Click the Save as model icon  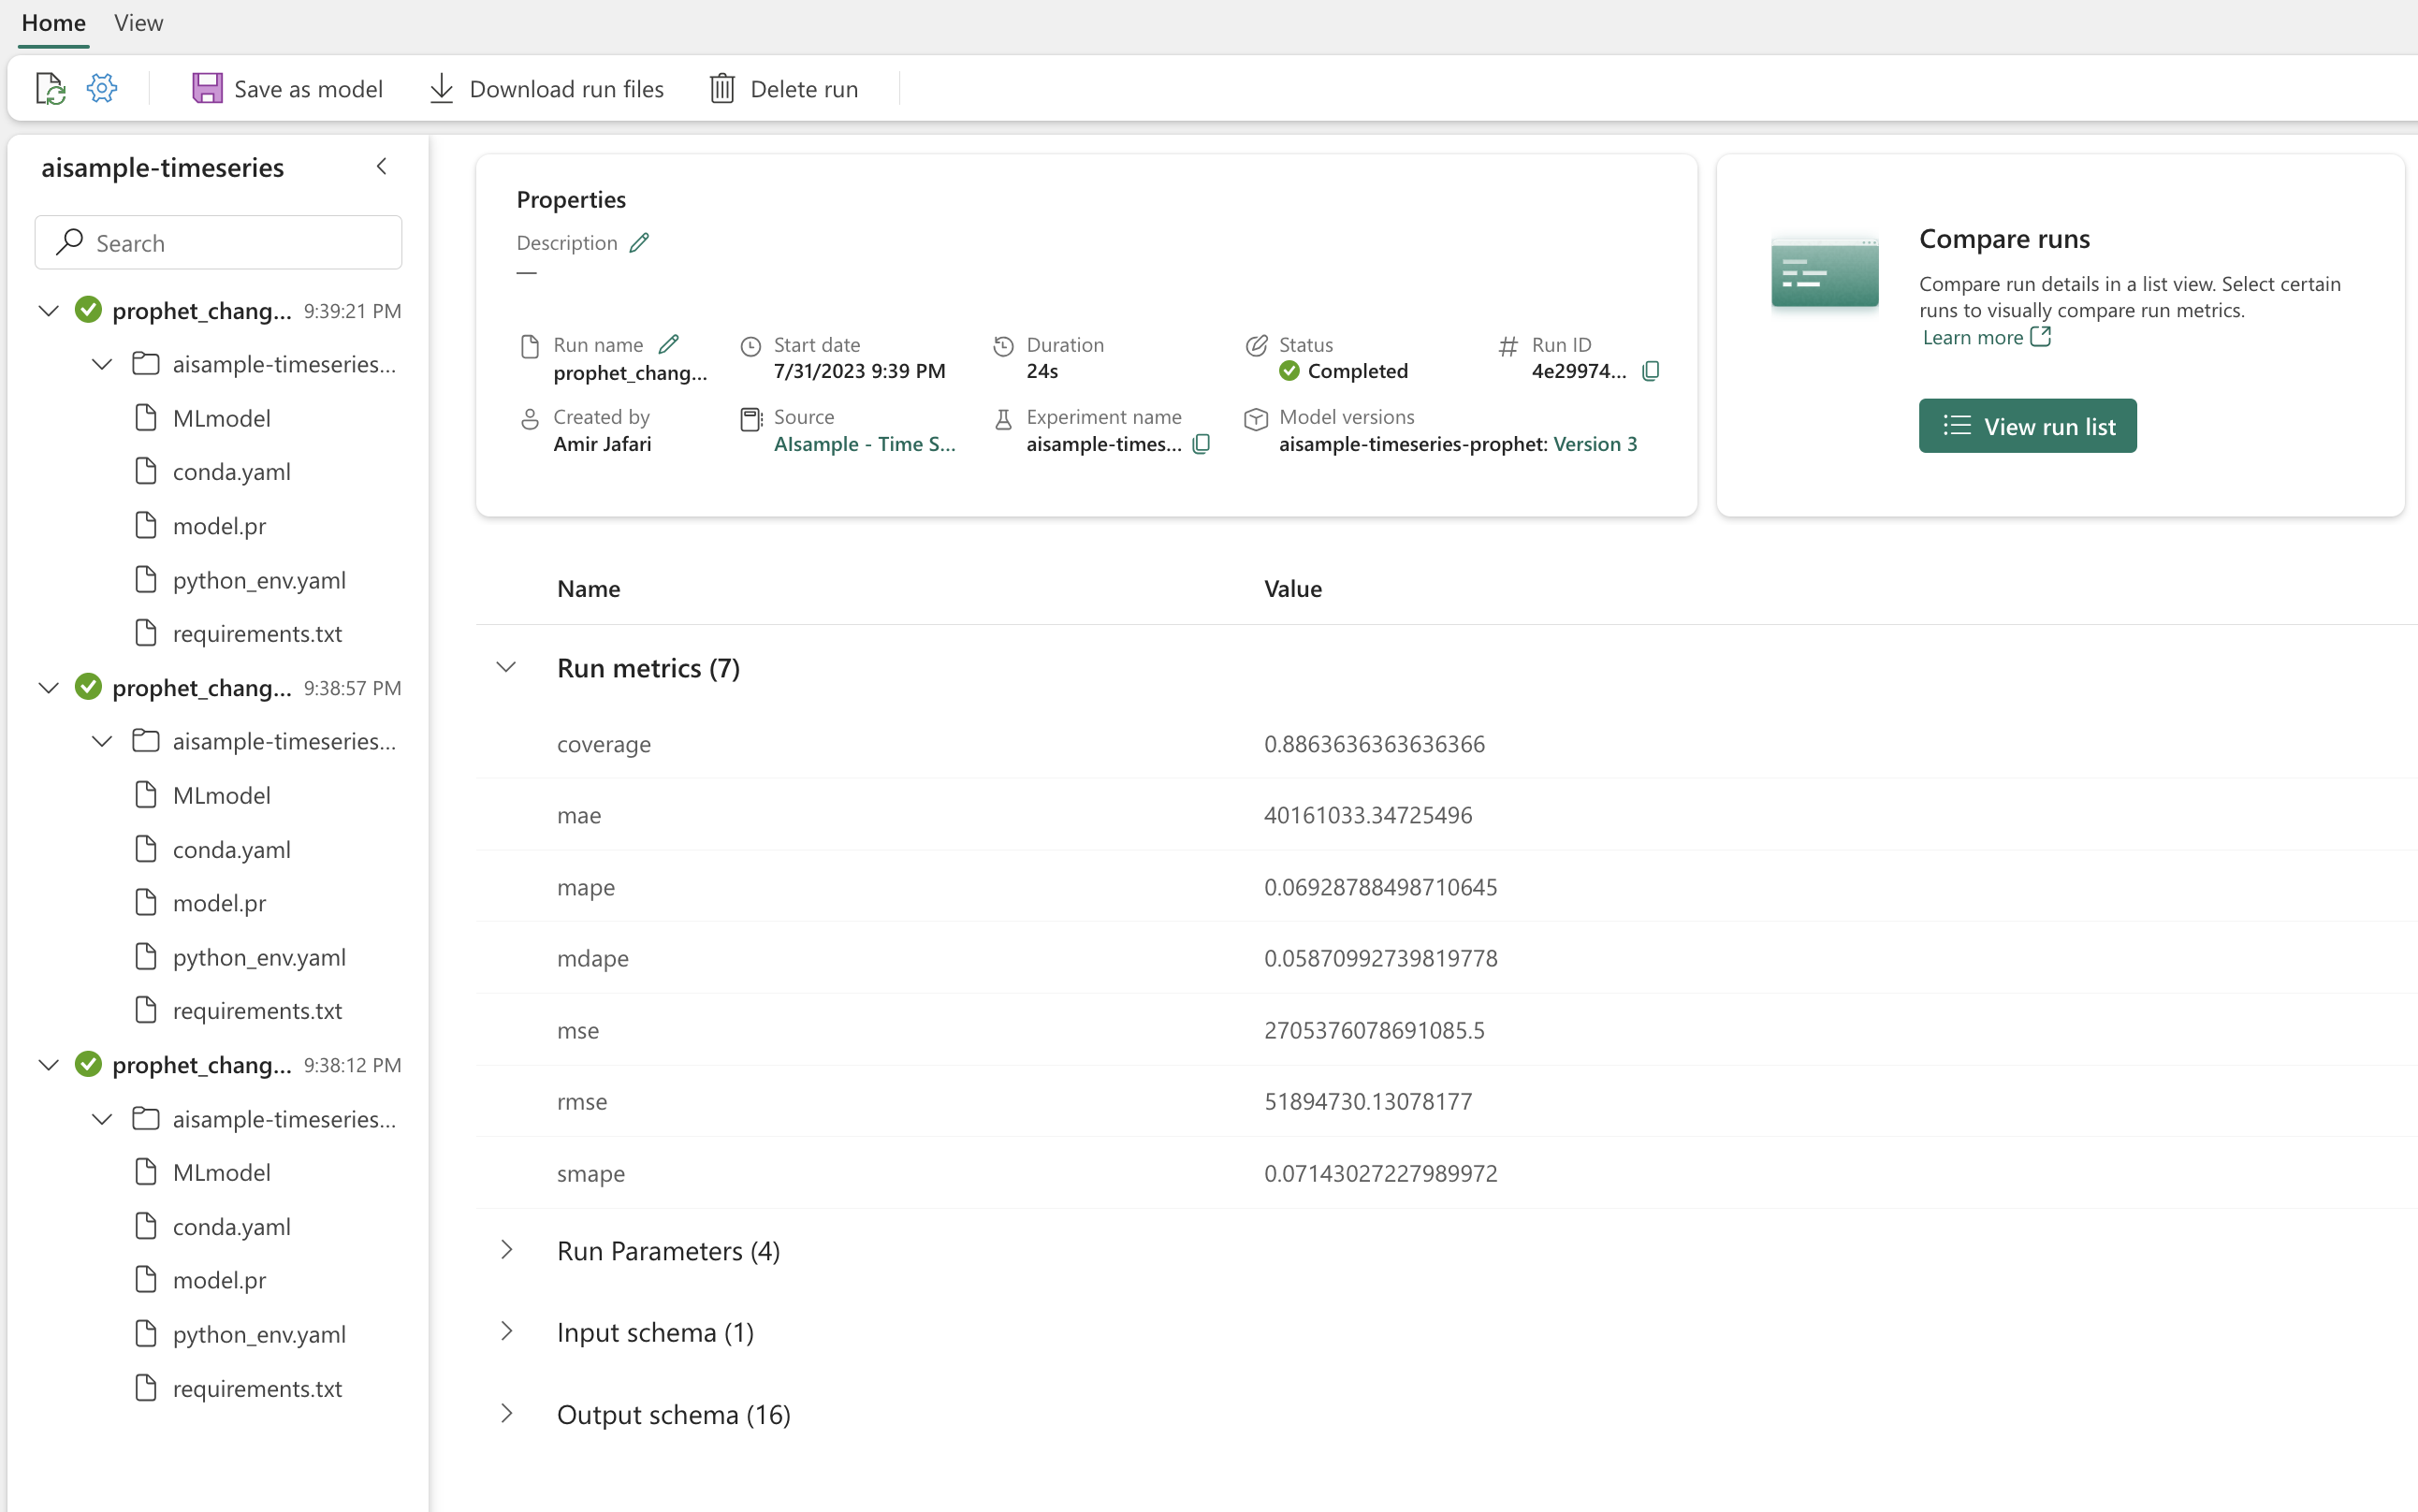pos(208,89)
